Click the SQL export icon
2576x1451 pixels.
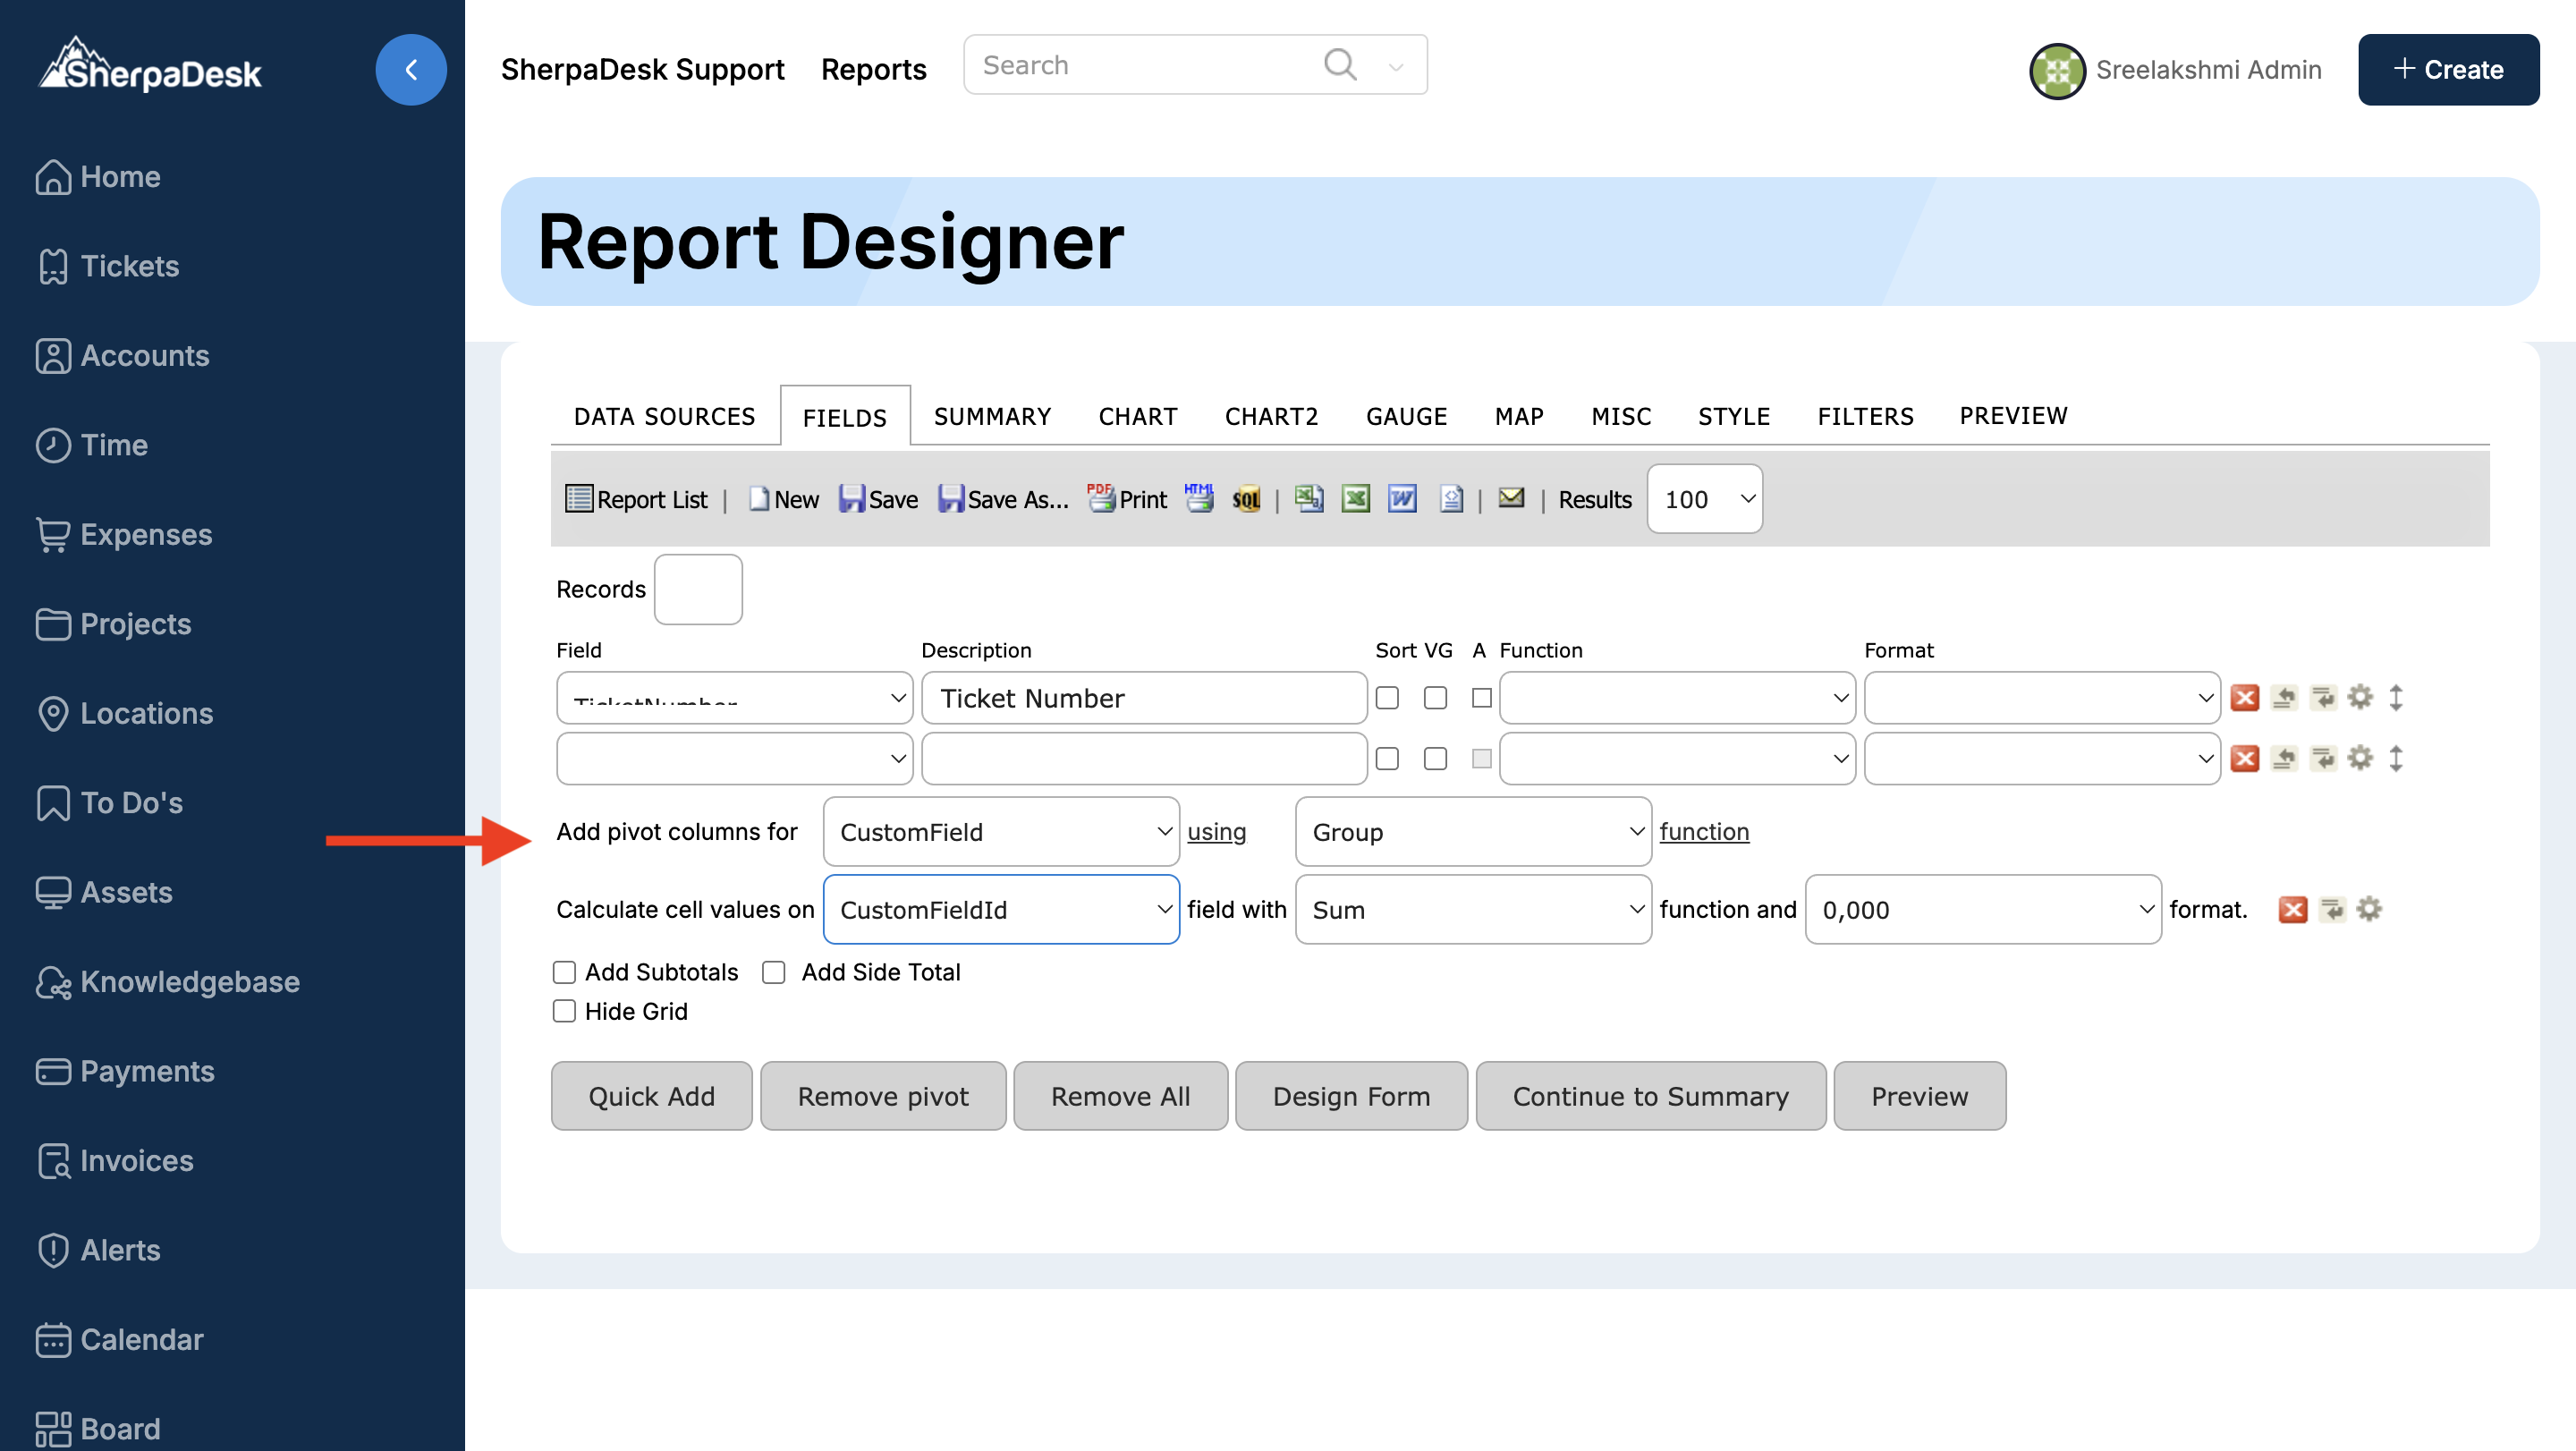pyautogui.click(x=1245, y=498)
